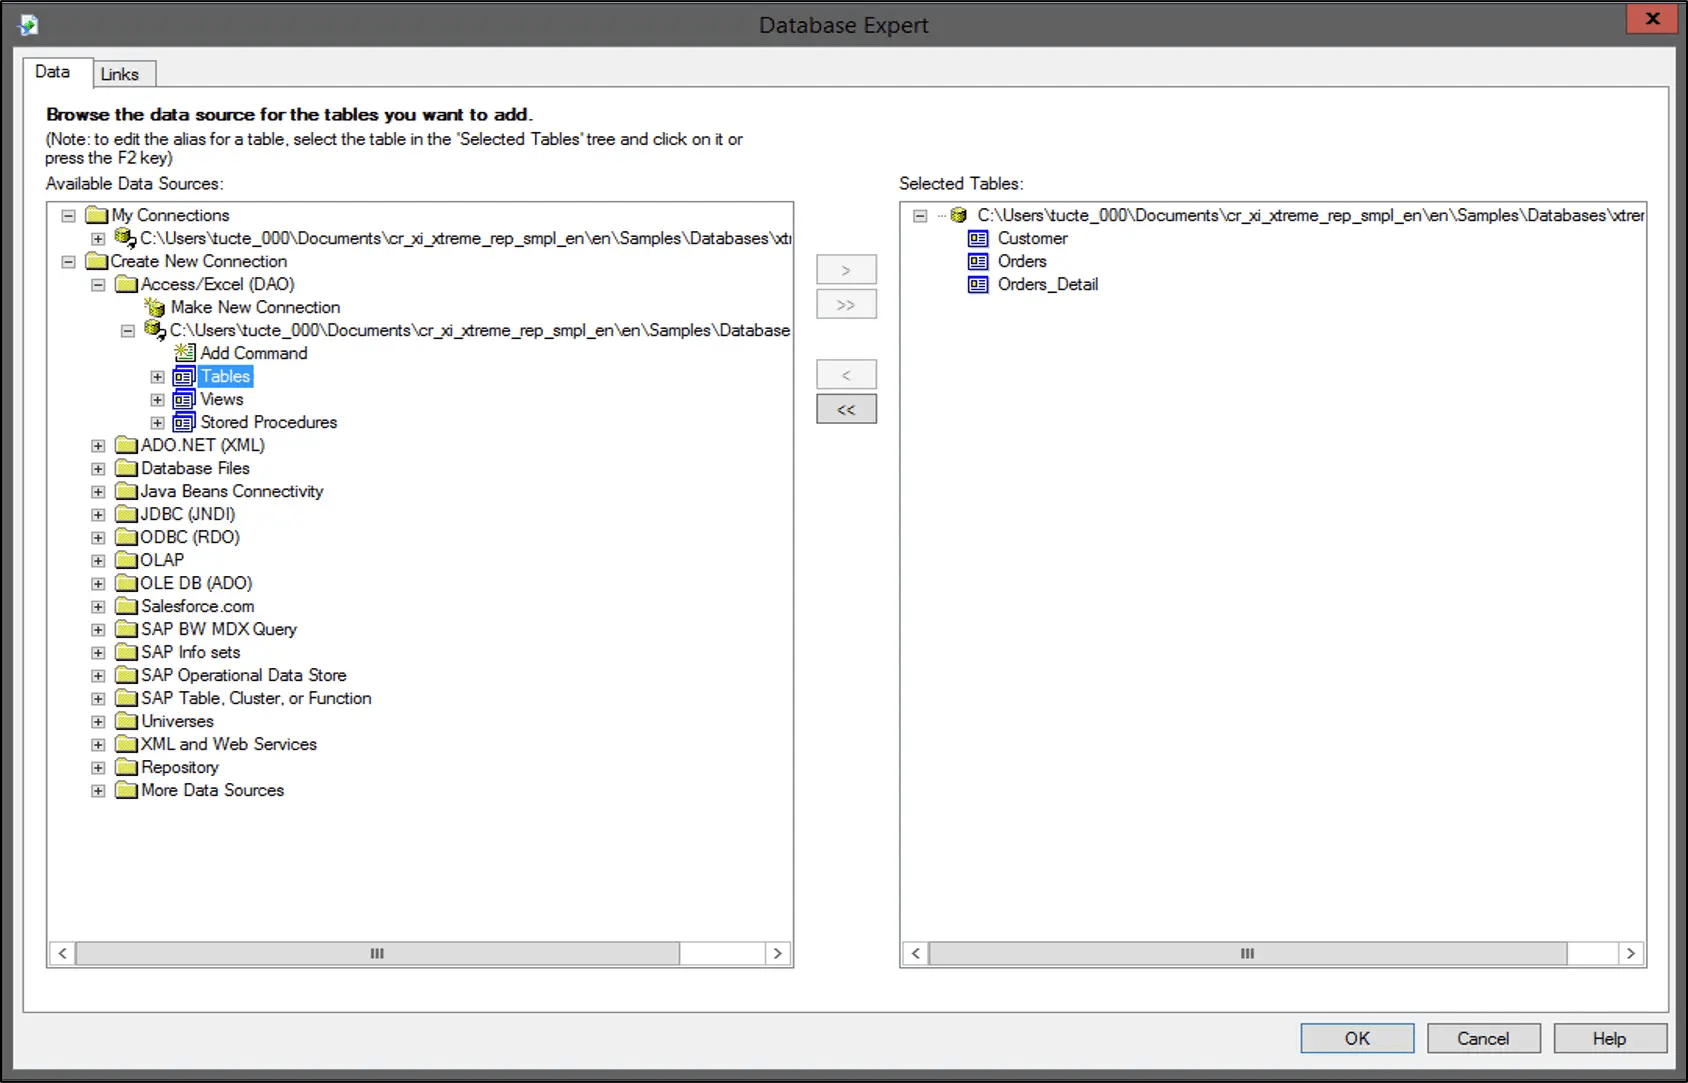Image resolution: width=1688 pixels, height=1083 pixels.
Task: Click the Make New Connection icon
Action: [x=155, y=307]
